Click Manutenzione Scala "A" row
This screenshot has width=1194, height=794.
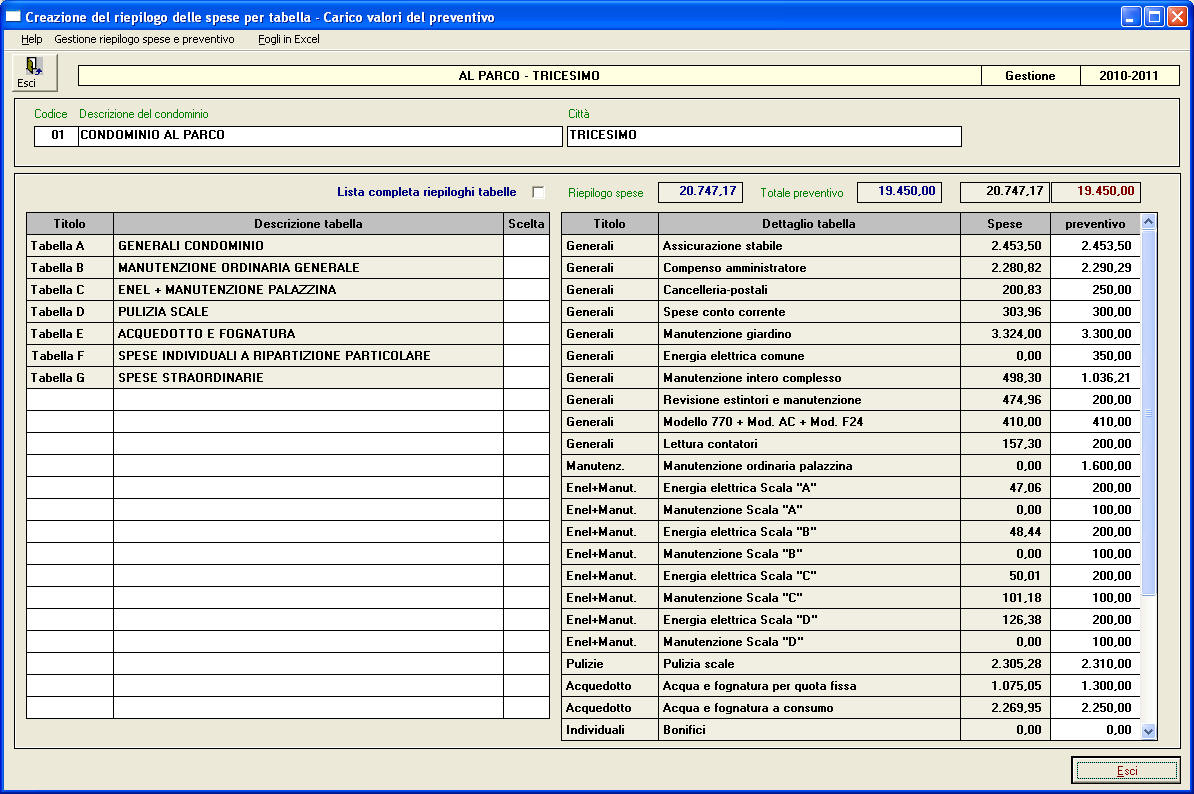coord(851,510)
